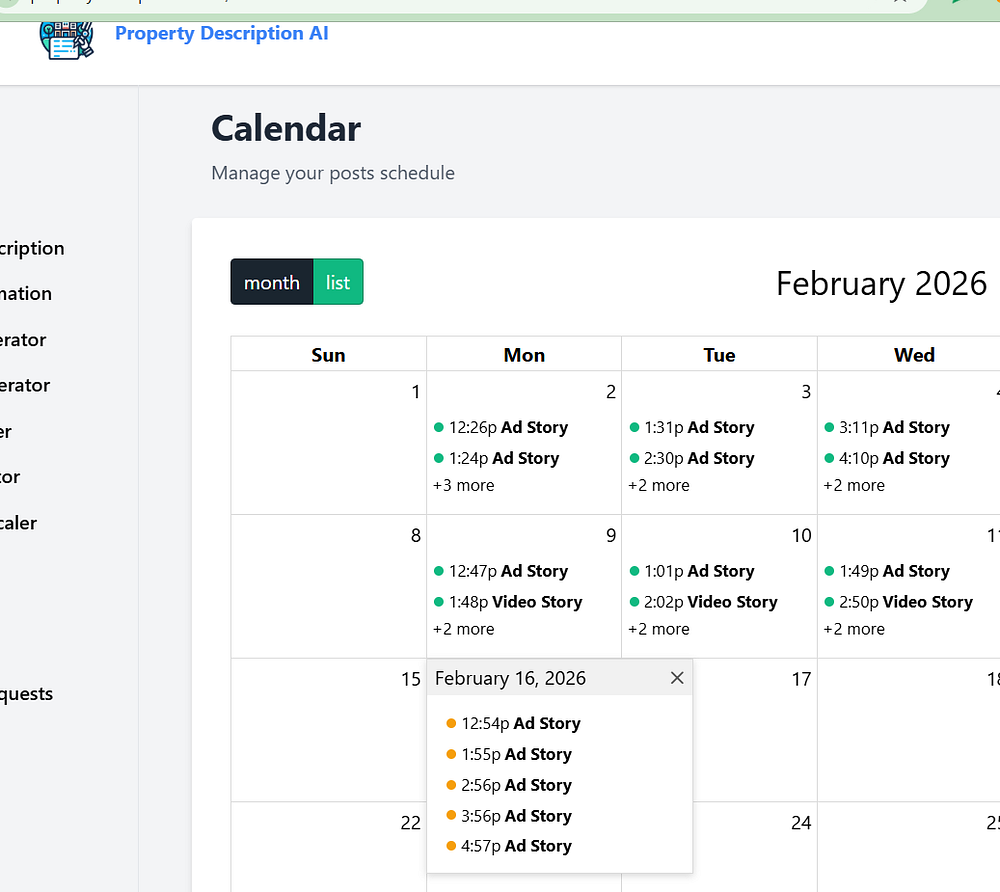The height and width of the screenshot is (892, 1000).
Task: Open the 2:56p Ad Story event
Action: pyautogui.click(x=509, y=785)
